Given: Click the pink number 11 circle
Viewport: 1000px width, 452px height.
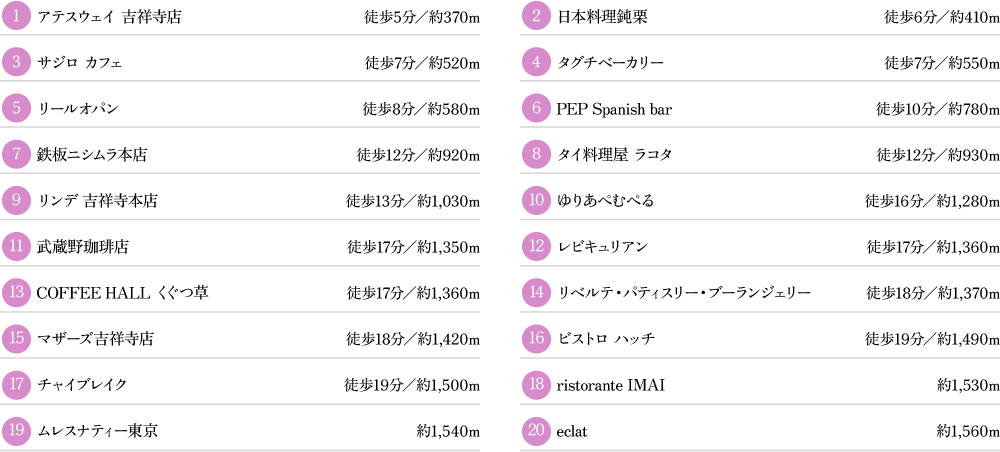Looking at the screenshot, I should point(17,247).
